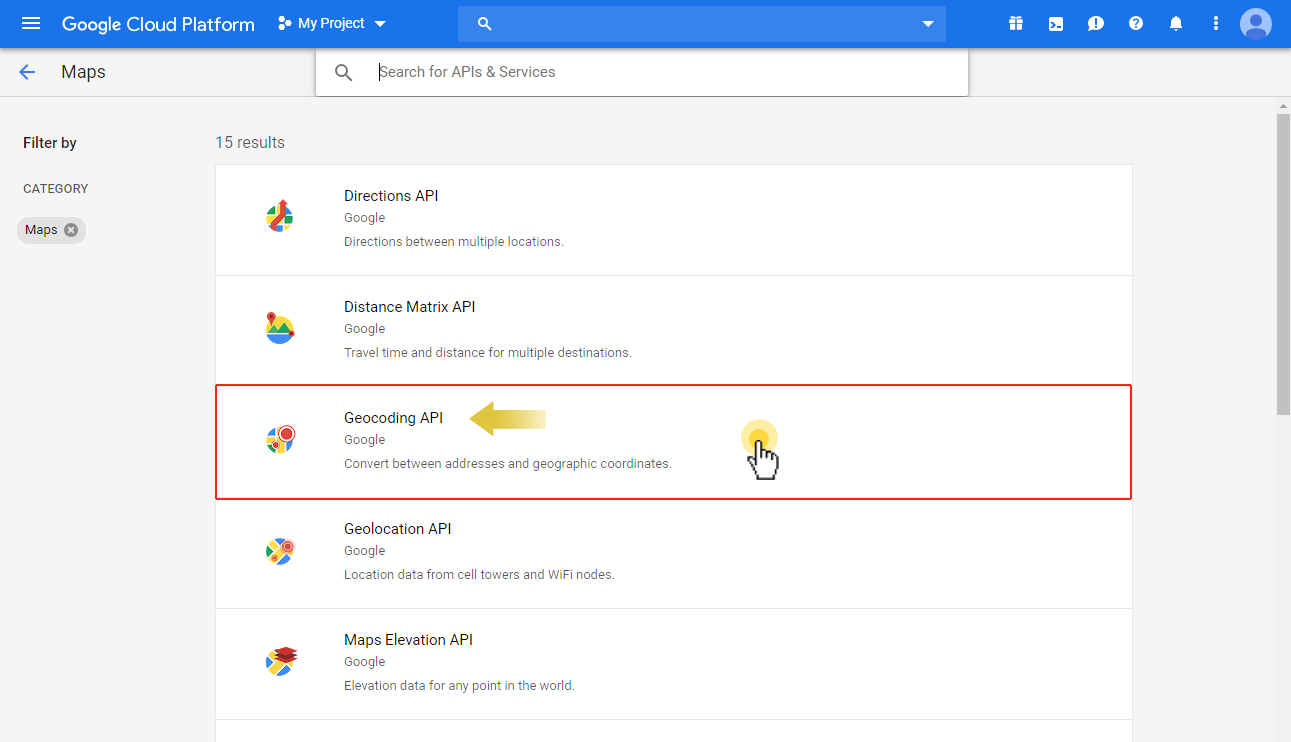Click the Distance Matrix API icon
The height and width of the screenshot is (742, 1291).
280,328
